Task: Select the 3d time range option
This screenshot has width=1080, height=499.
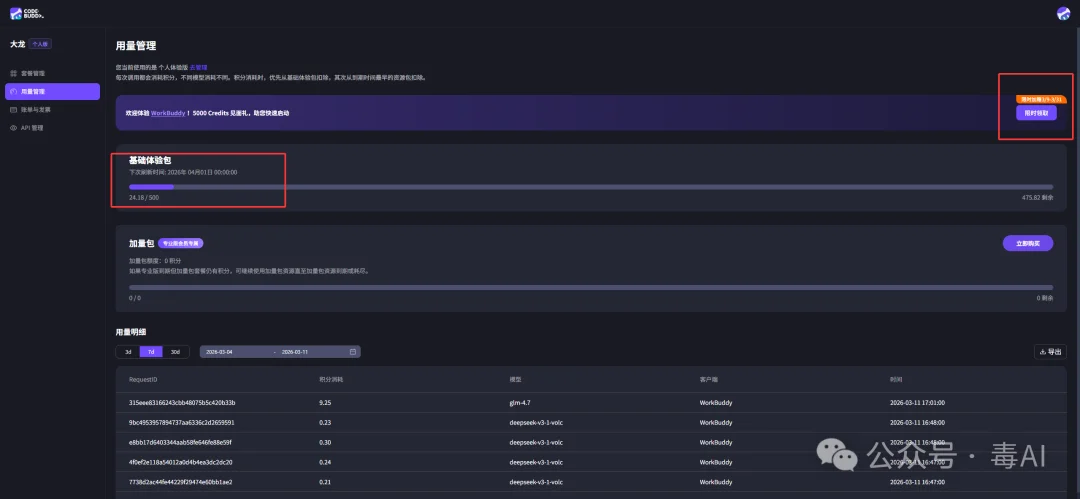Action: coord(127,352)
